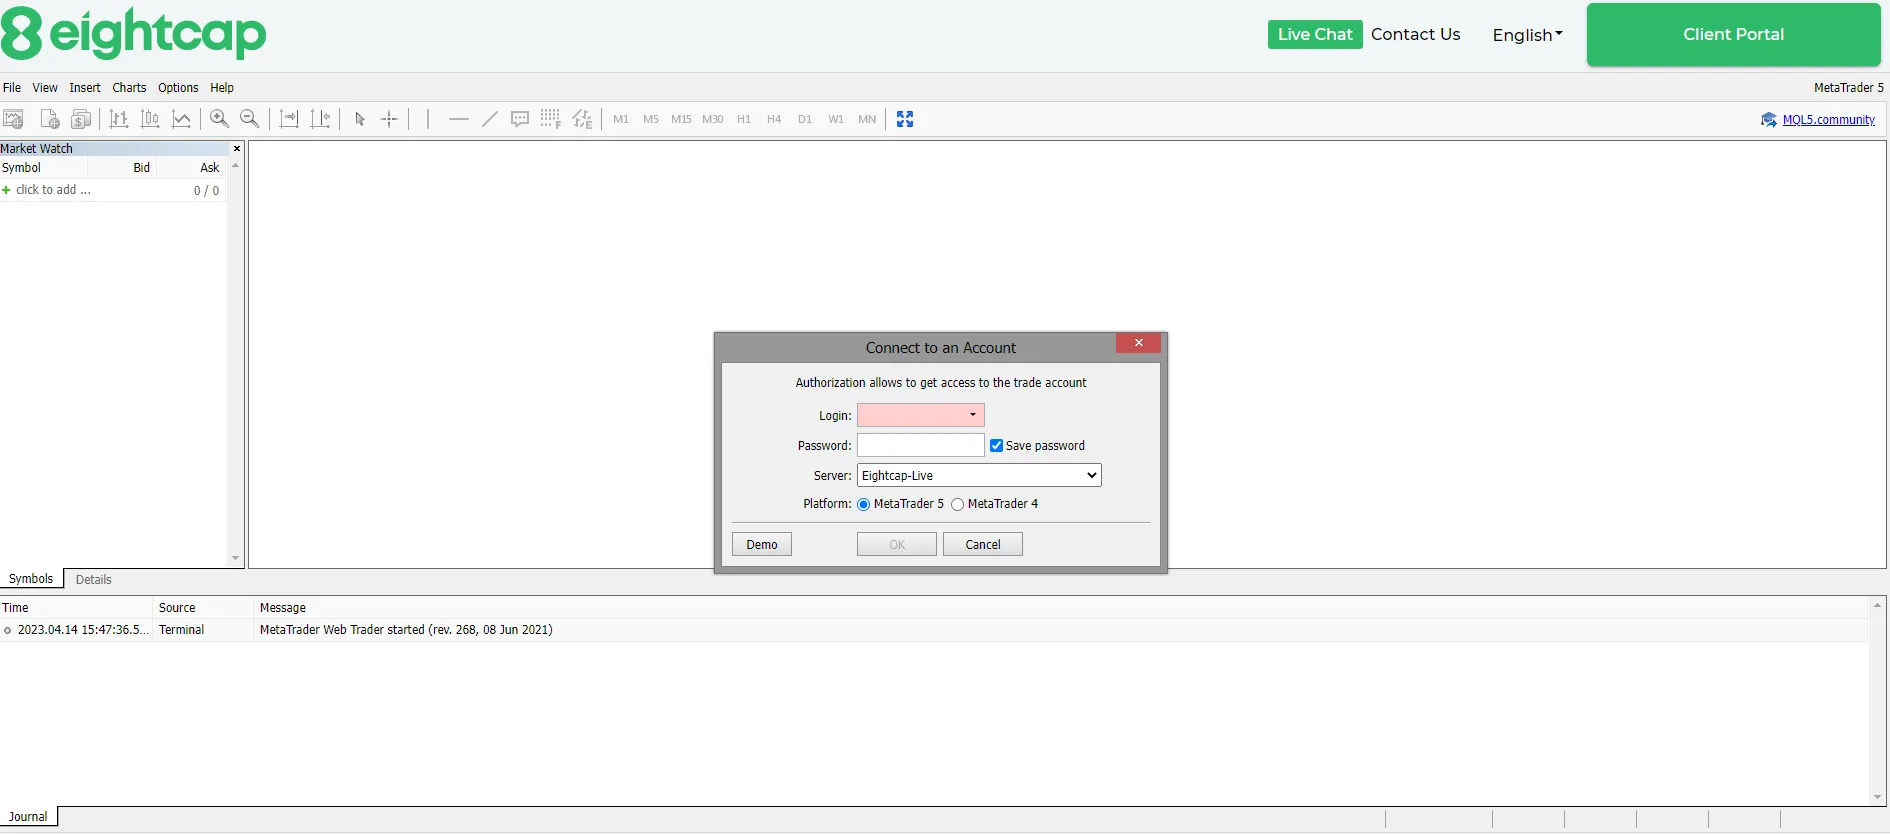Open the Client Portal button
The image size is (1890, 834).
click(x=1734, y=34)
